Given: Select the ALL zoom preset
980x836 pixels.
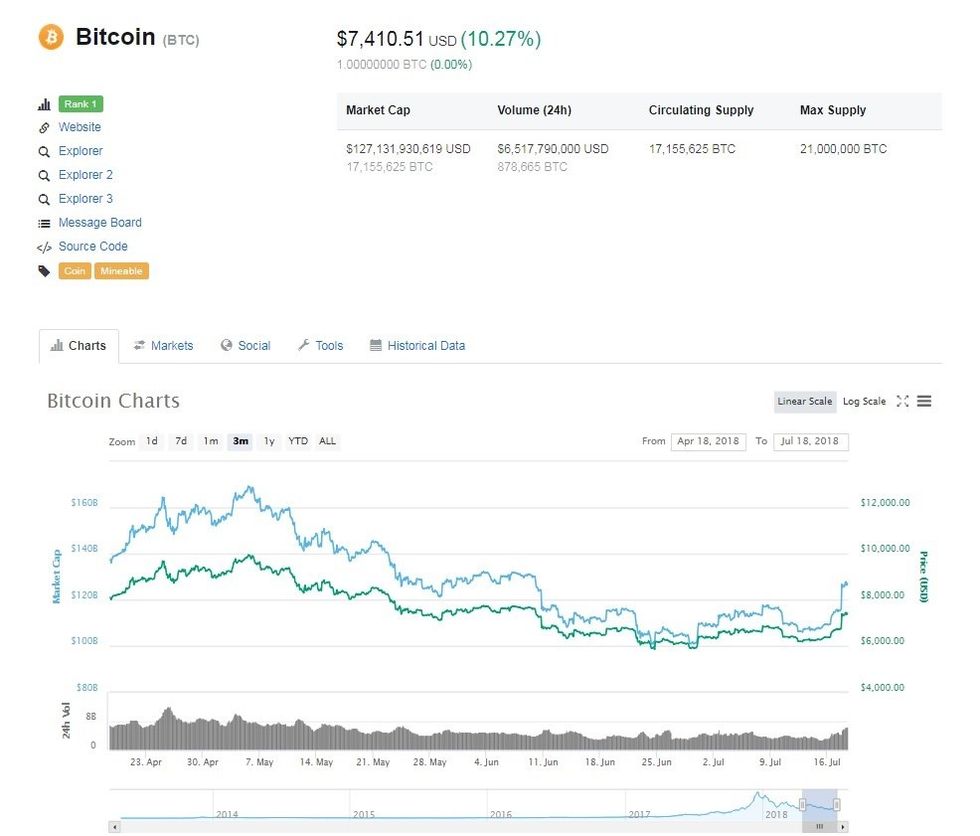Looking at the screenshot, I should coord(326,441).
